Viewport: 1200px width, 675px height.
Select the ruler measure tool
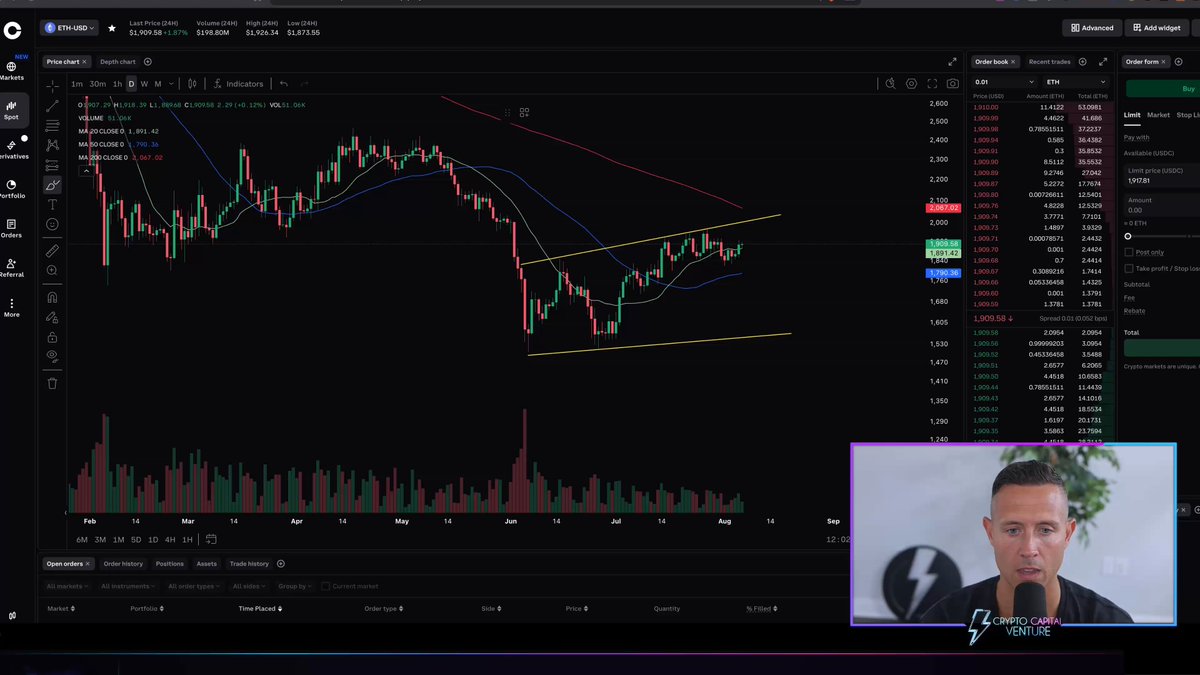coord(52,251)
